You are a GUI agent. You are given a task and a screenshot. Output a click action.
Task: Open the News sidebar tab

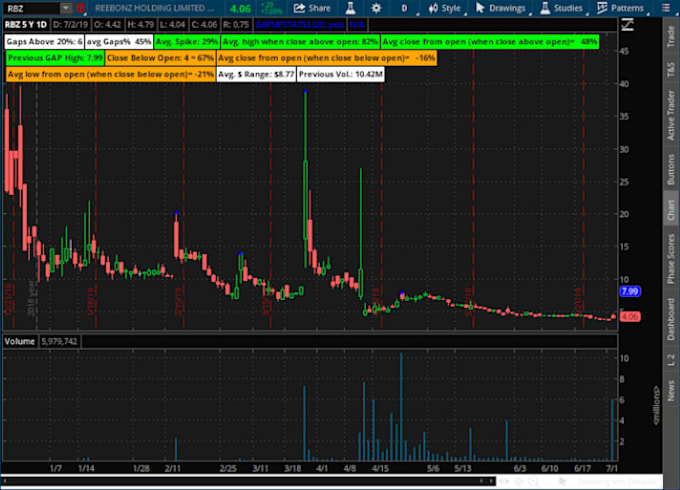[671, 390]
